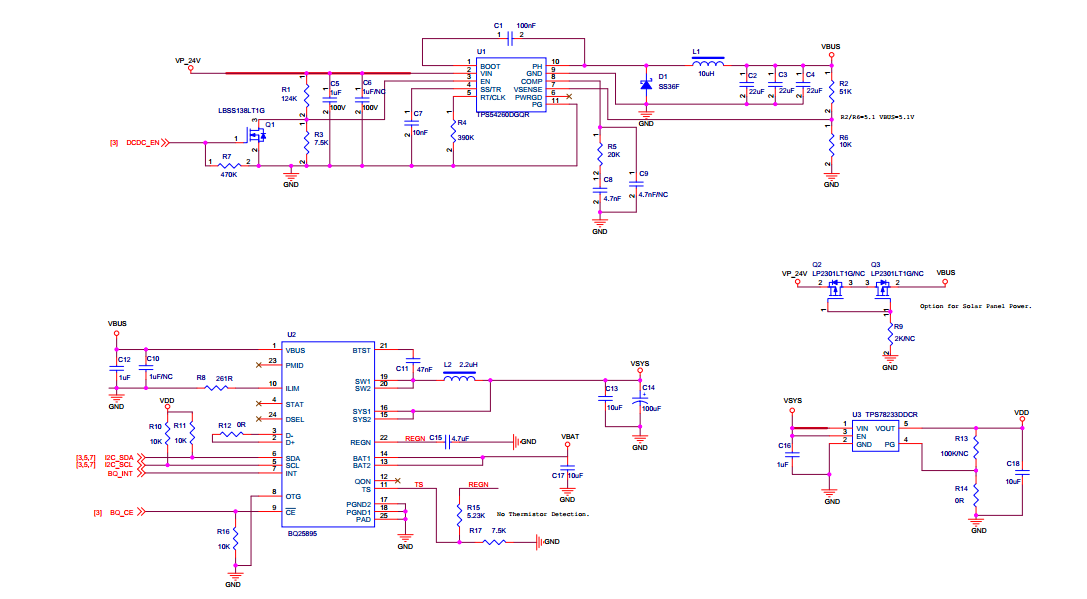Image resolution: width=1087 pixels, height=599 pixels.
Task: Select the U3 regulator chip body
Action: tap(876, 436)
